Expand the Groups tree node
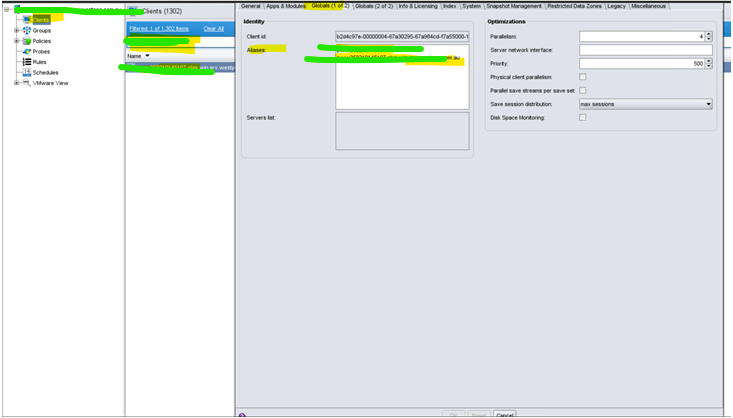Image resolution: width=733 pixels, height=418 pixels. click(x=16, y=30)
